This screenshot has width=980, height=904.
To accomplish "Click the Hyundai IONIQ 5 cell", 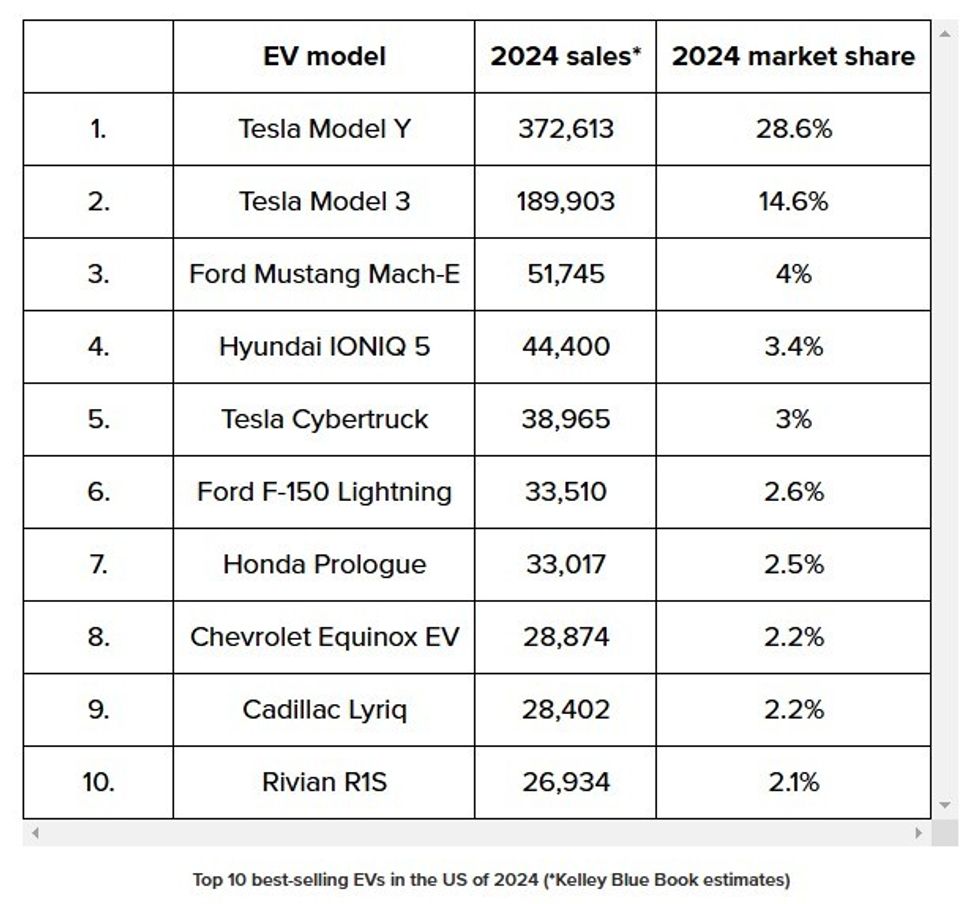I will pyautogui.click(x=324, y=347).
